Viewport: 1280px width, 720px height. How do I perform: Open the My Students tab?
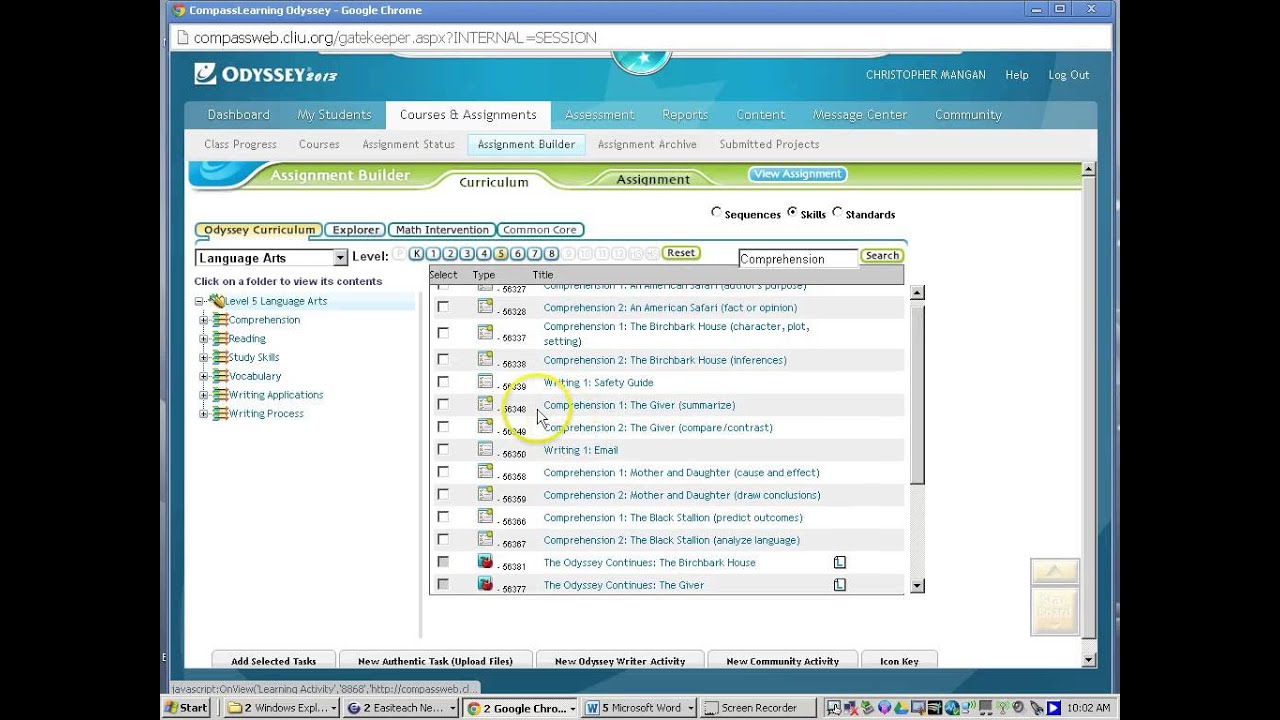pos(334,115)
